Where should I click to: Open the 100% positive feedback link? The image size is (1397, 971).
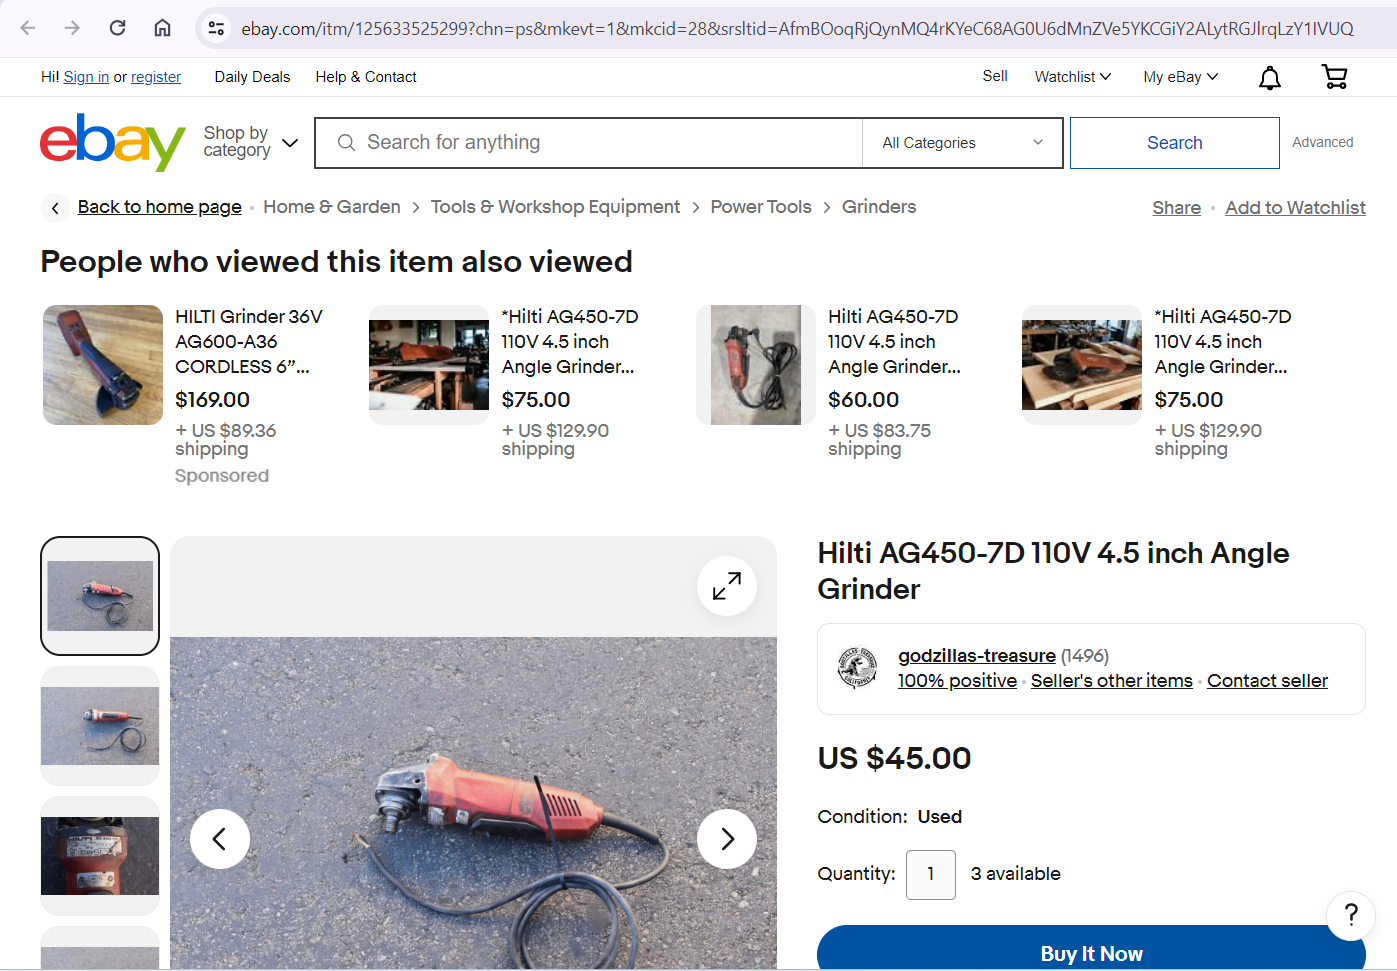pyautogui.click(x=957, y=681)
